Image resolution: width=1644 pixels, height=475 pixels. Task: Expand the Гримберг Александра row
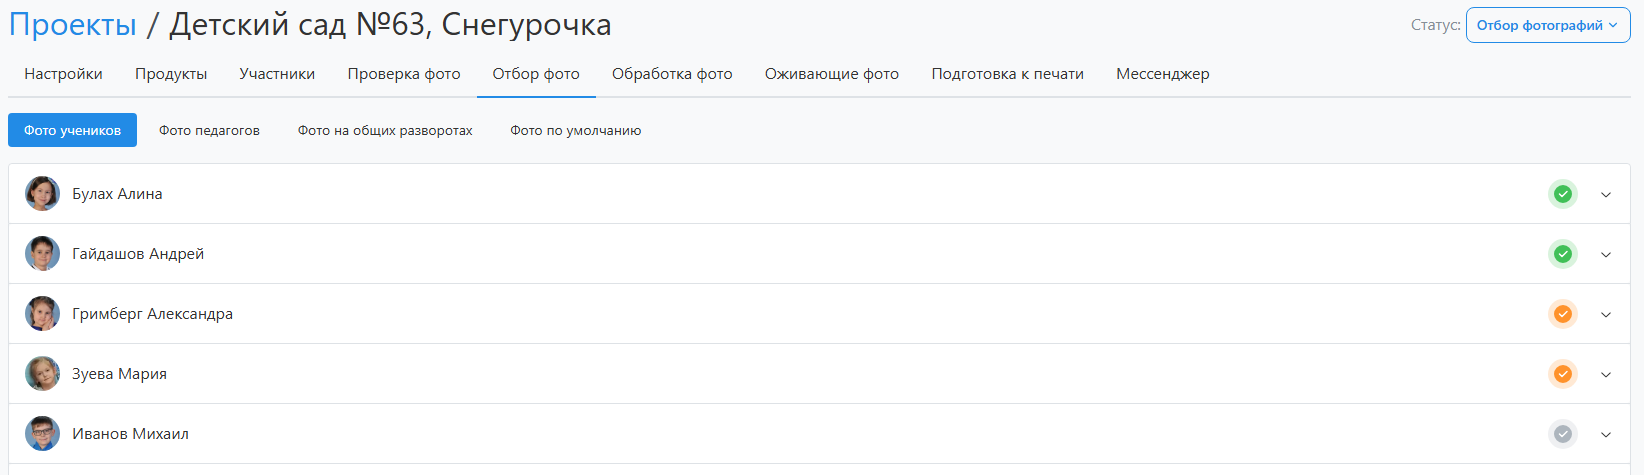[1606, 315]
